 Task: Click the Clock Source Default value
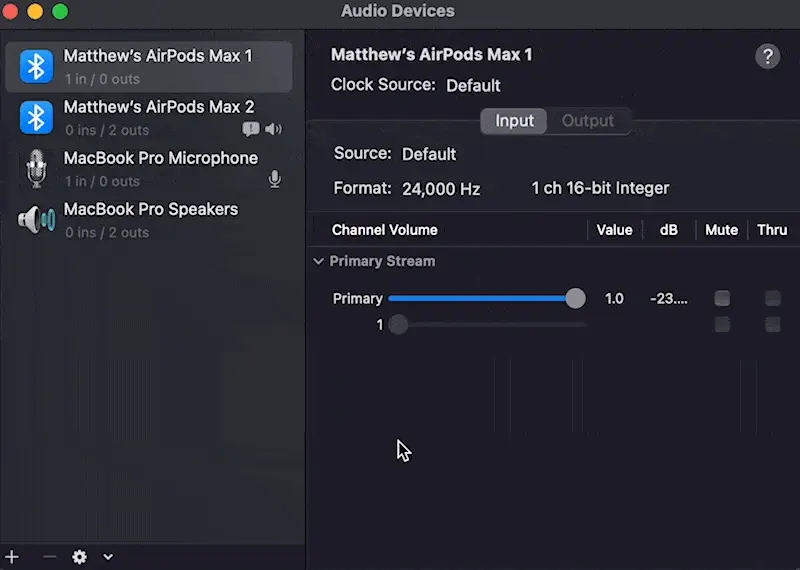(x=473, y=85)
